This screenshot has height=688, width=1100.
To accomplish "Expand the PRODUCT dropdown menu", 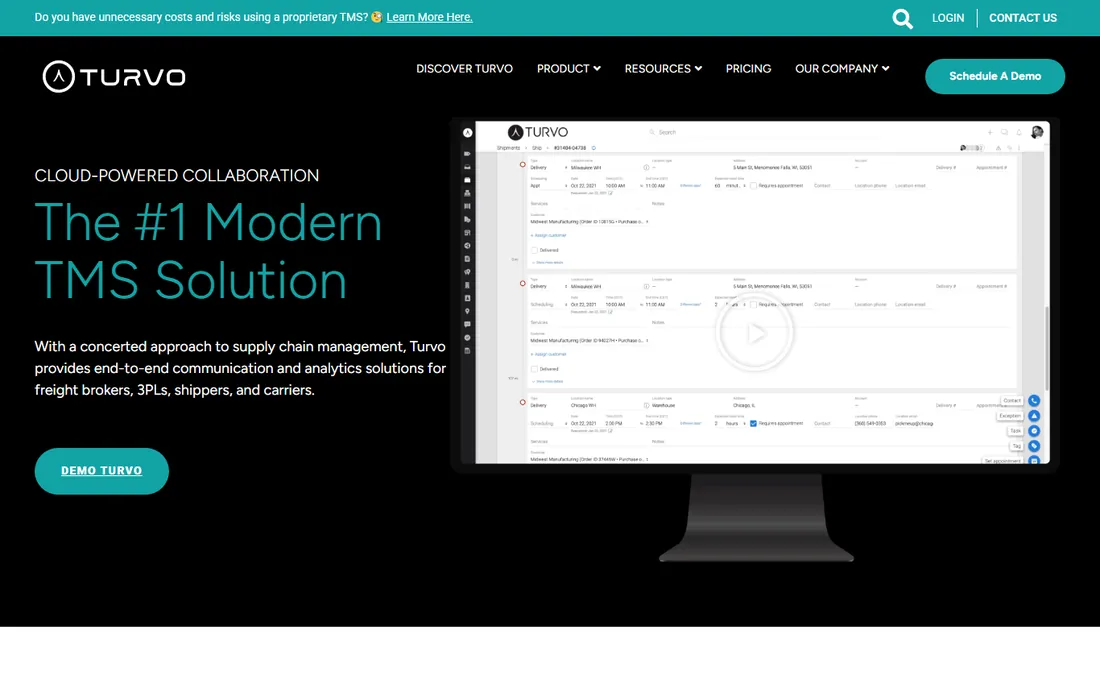I will click(x=568, y=69).
